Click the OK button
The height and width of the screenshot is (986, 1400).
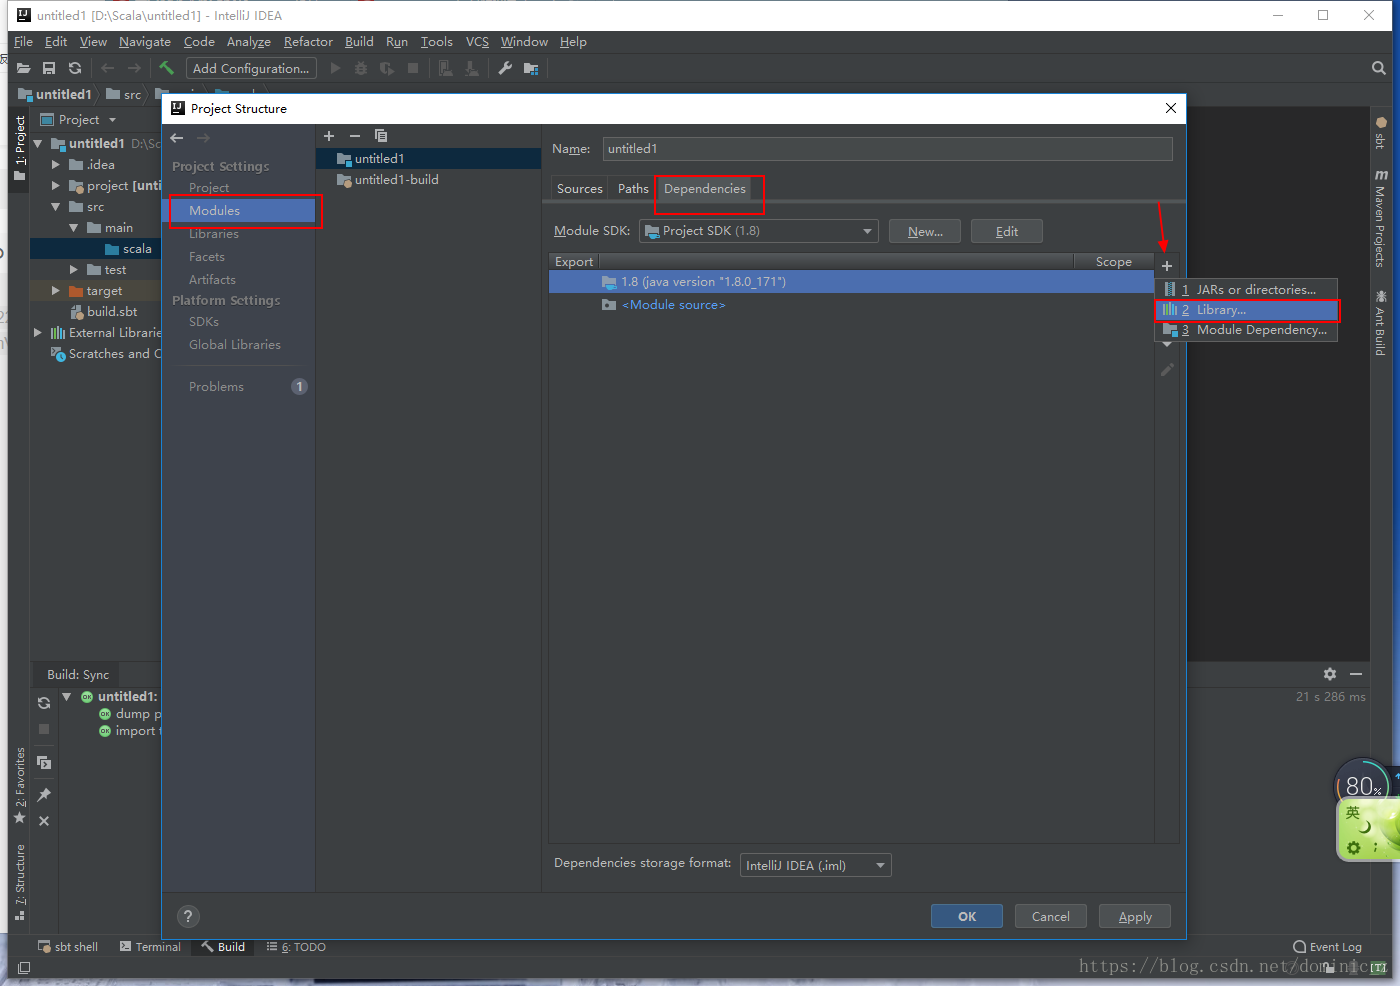967,916
